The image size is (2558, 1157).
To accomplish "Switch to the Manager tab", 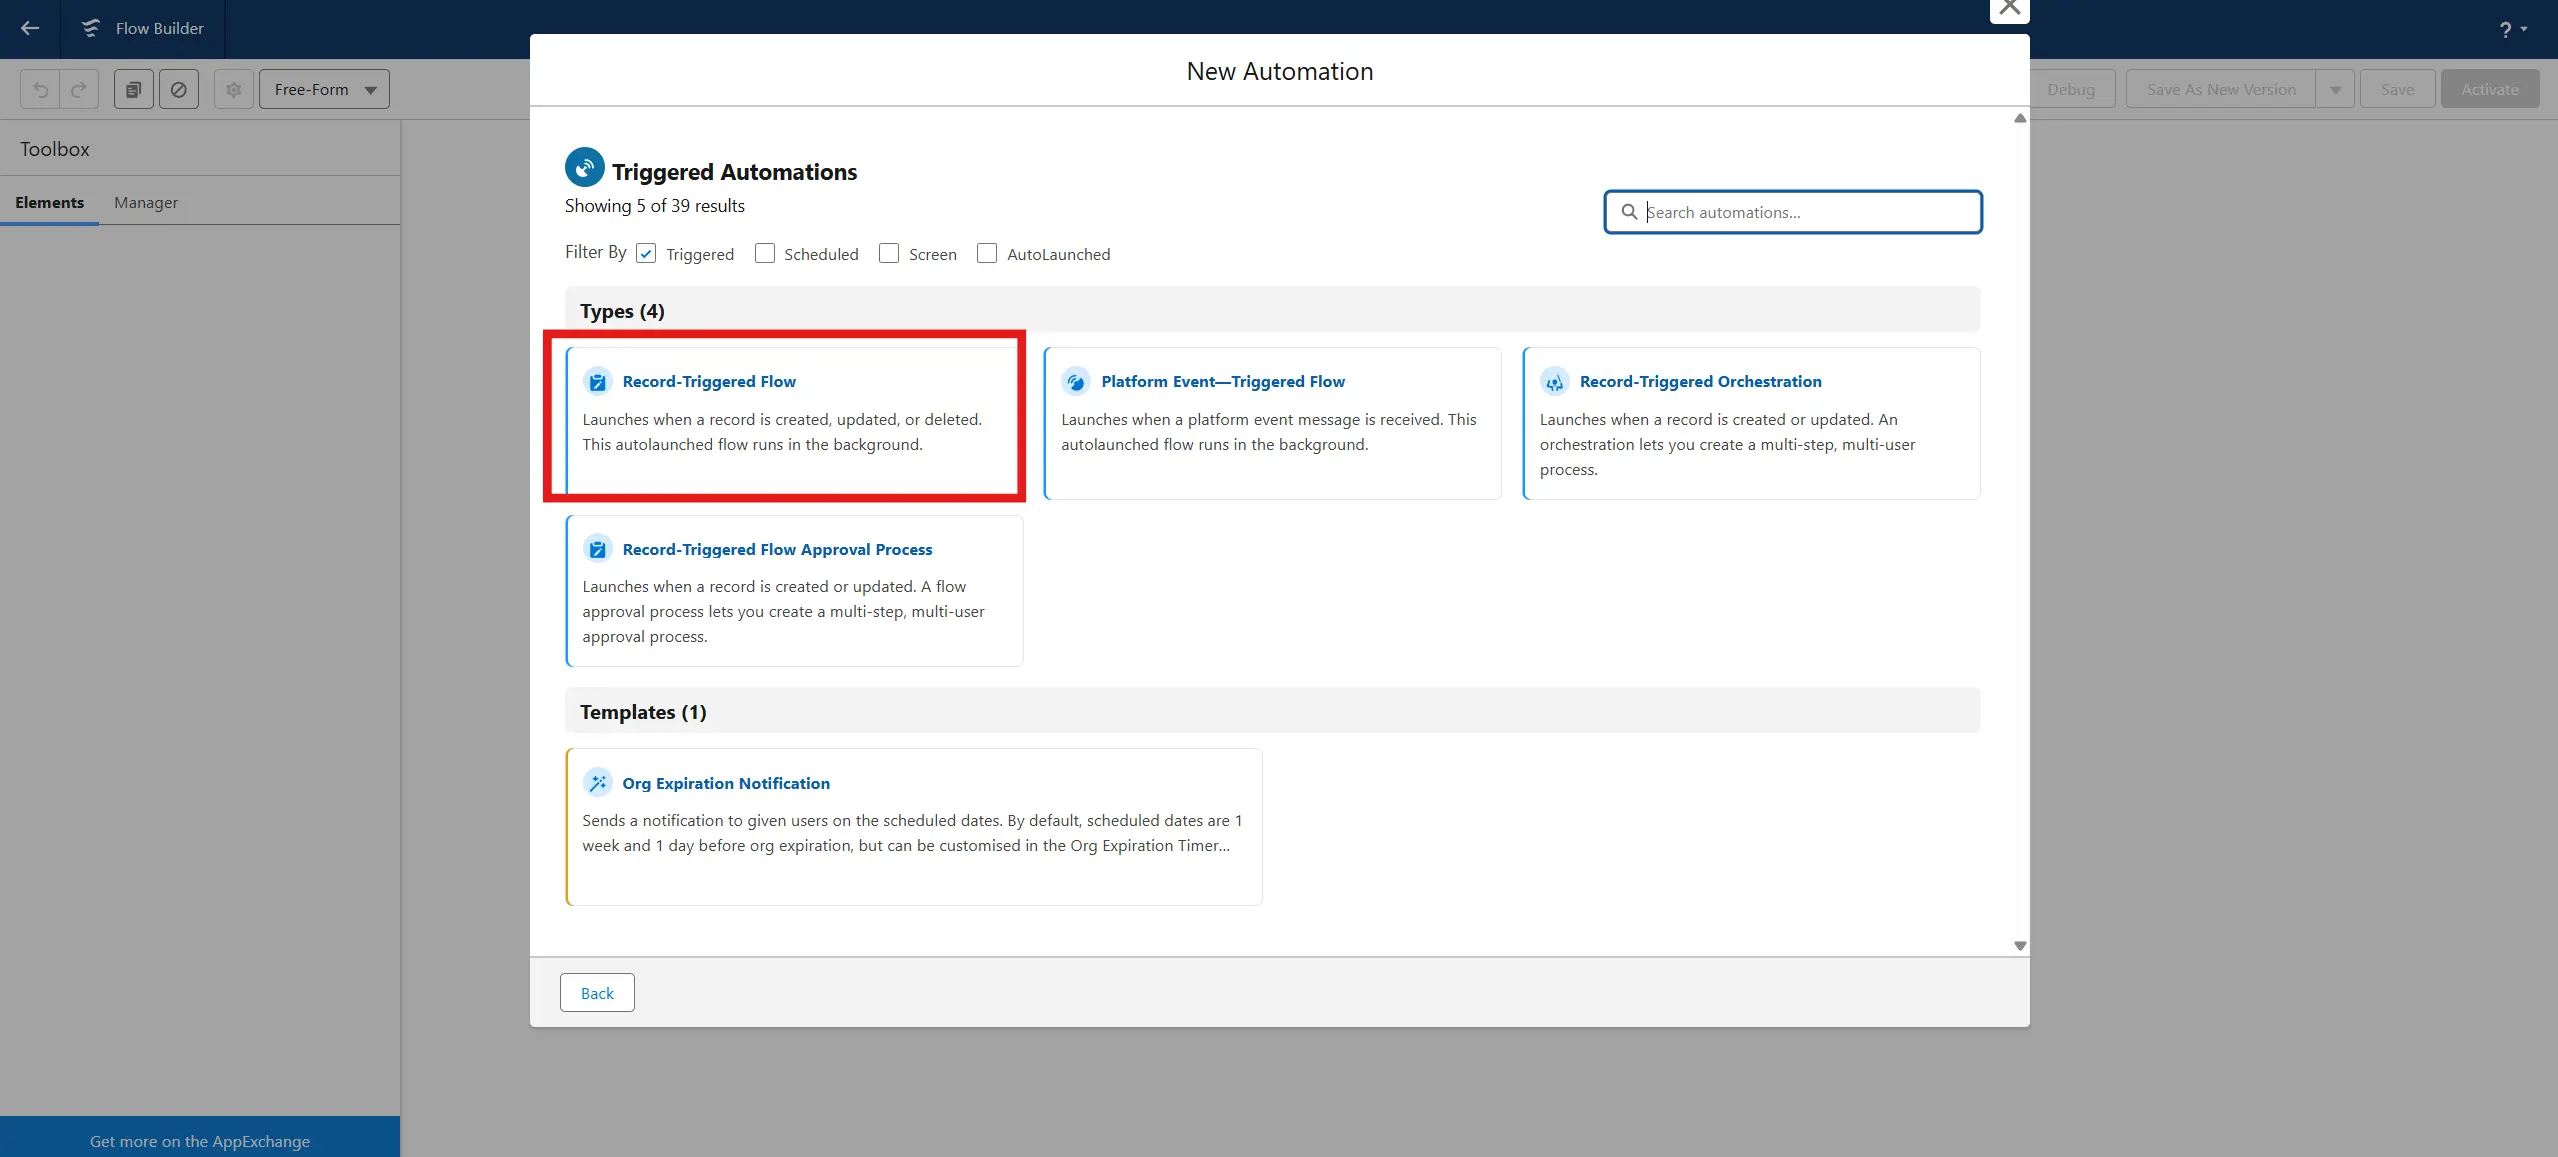I will click(146, 202).
